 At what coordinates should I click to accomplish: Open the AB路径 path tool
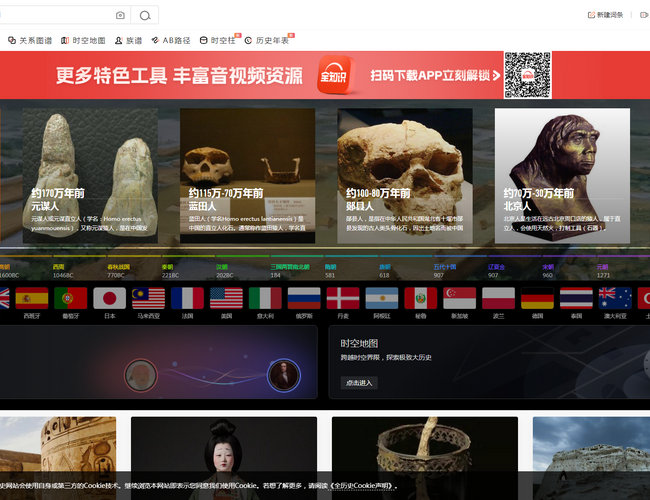tap(170, 41)
